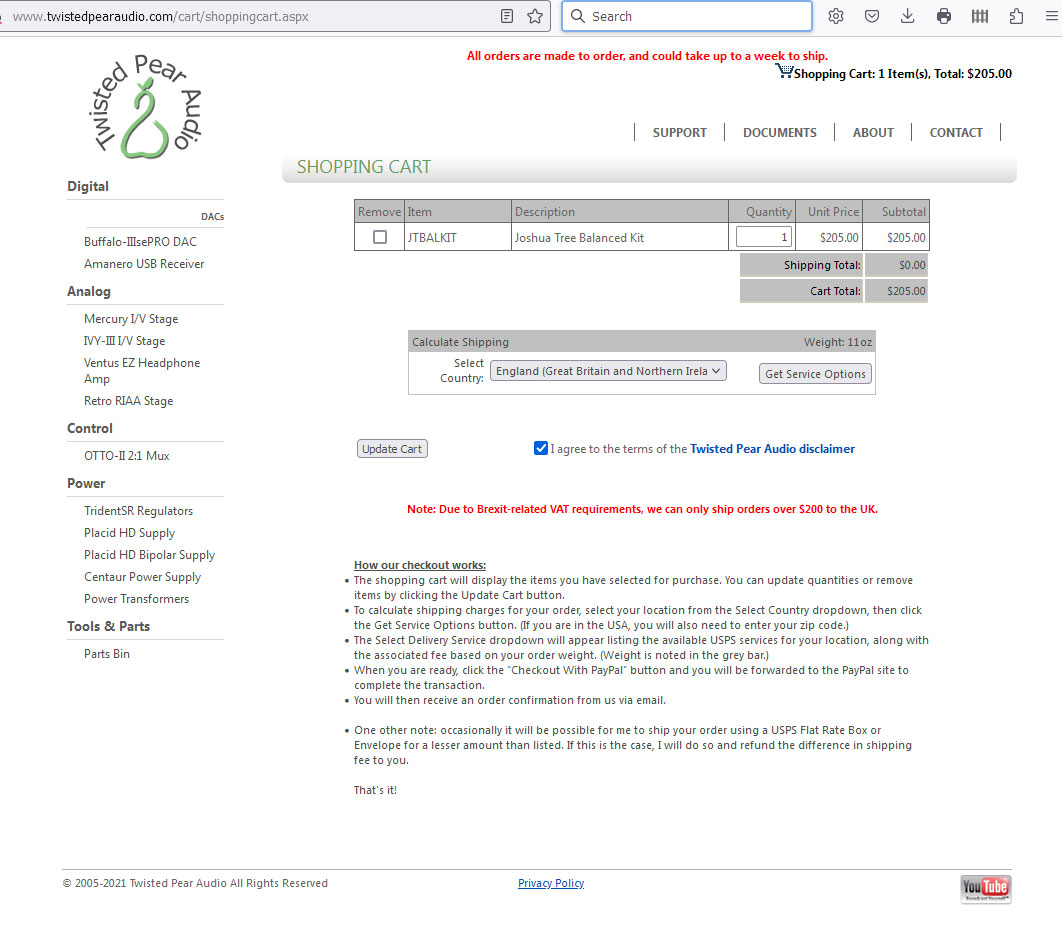Open Twisted Pear Audio disclaimer link
Image resolution: width=1062 pixels, height=944 pixels.
772,449
